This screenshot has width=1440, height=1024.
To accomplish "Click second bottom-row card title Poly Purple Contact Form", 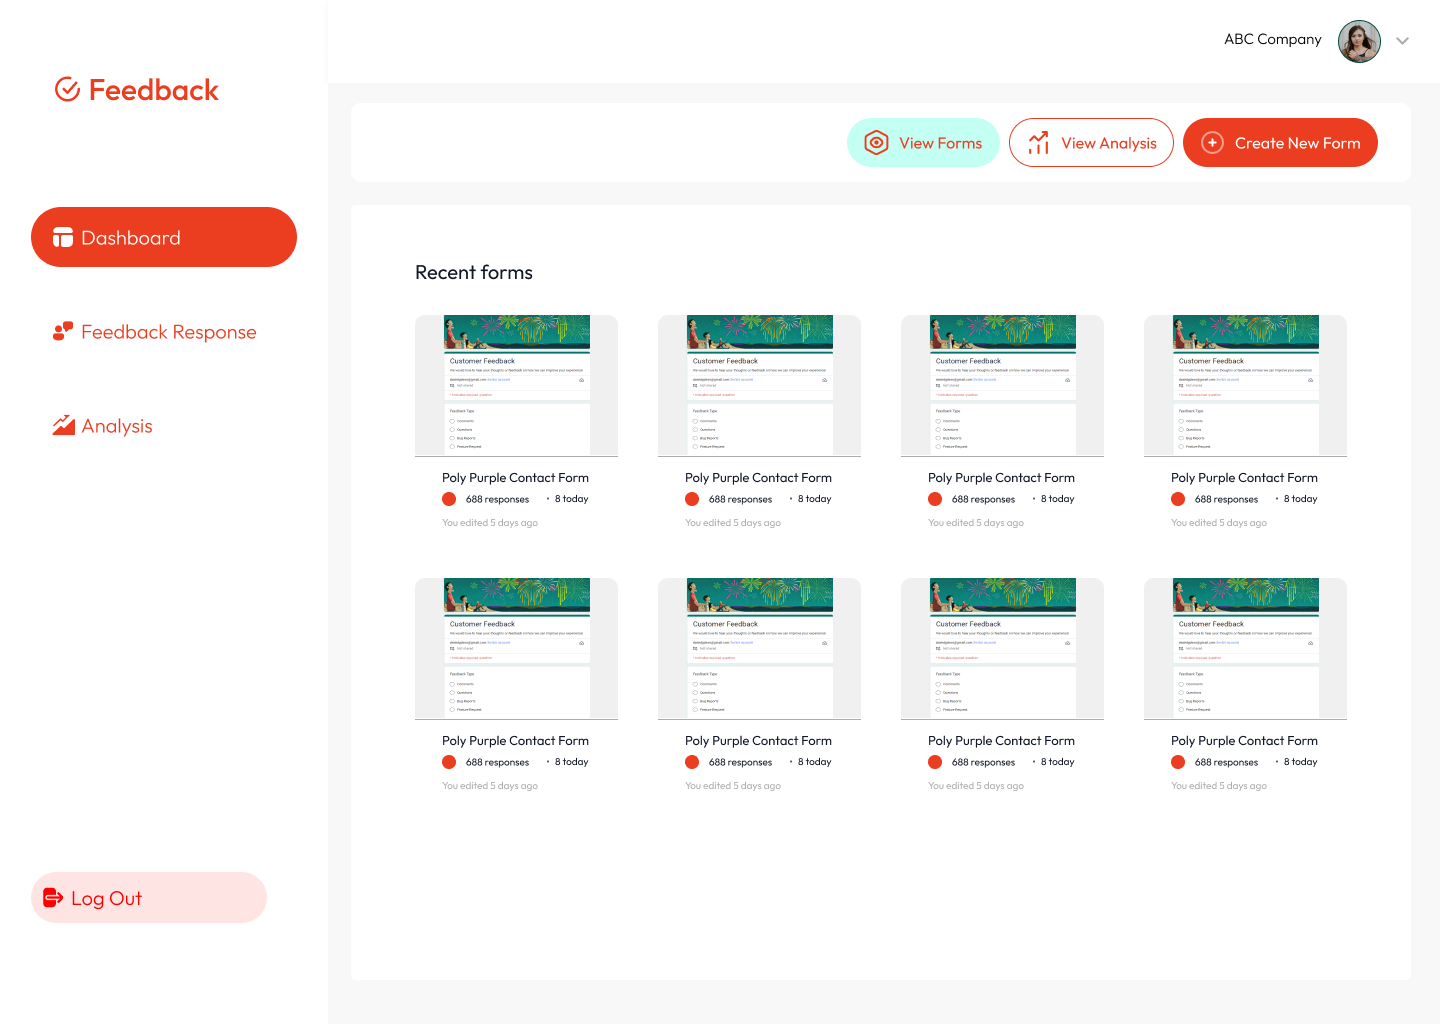I will (x=758, y=741).
